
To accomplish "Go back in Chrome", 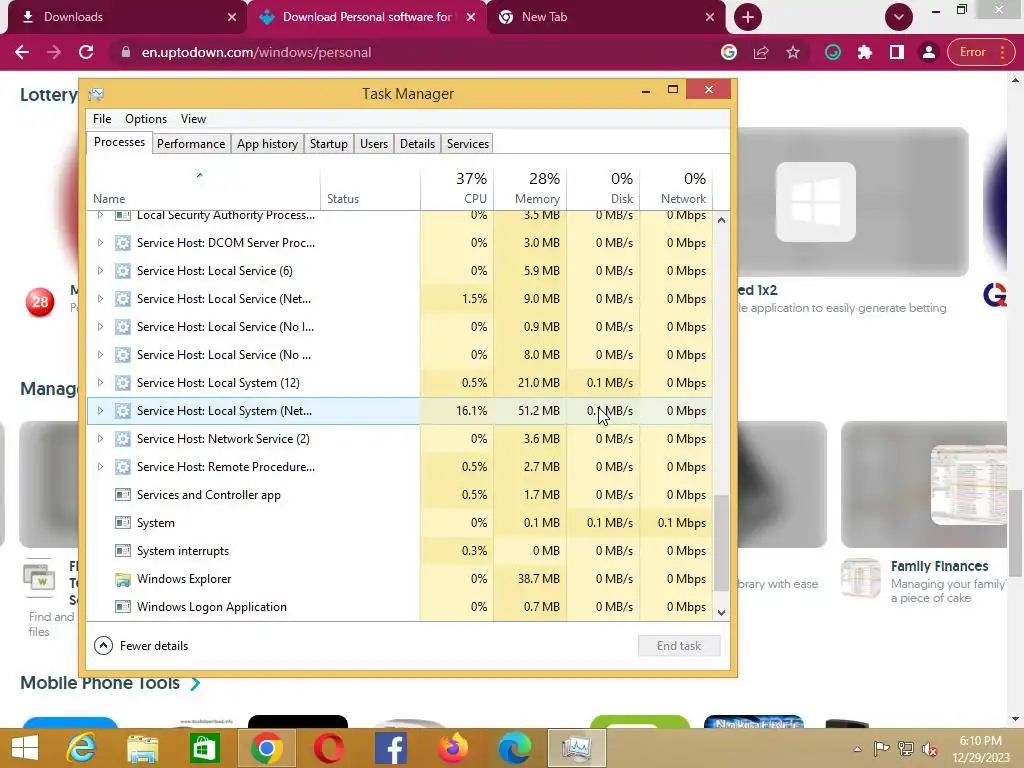I will [22, 52].
